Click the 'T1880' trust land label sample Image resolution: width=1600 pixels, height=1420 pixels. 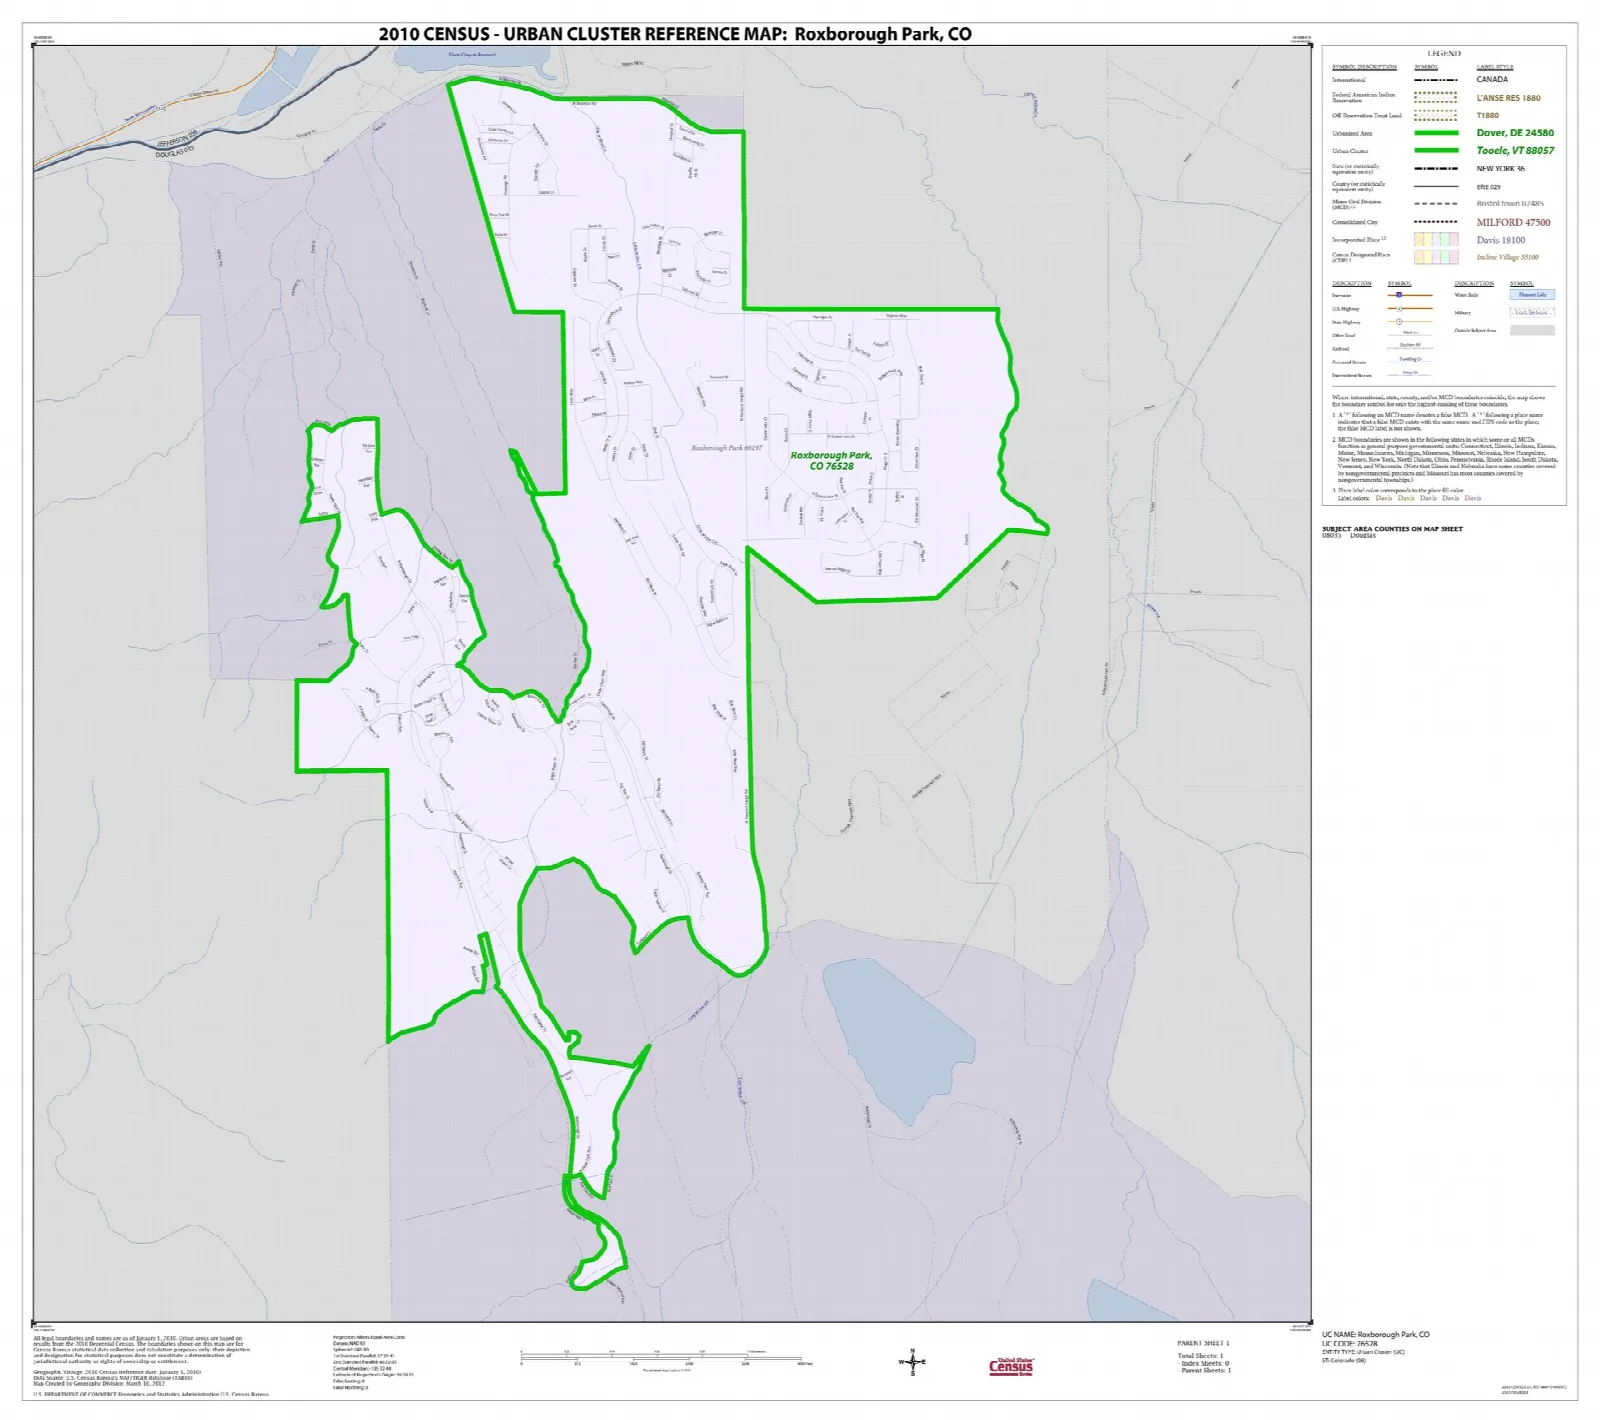coord(1488,116)
